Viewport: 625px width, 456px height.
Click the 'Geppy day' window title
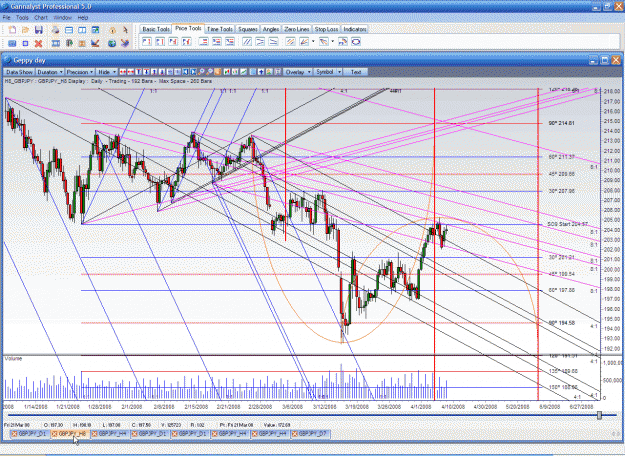click(29, 60)
